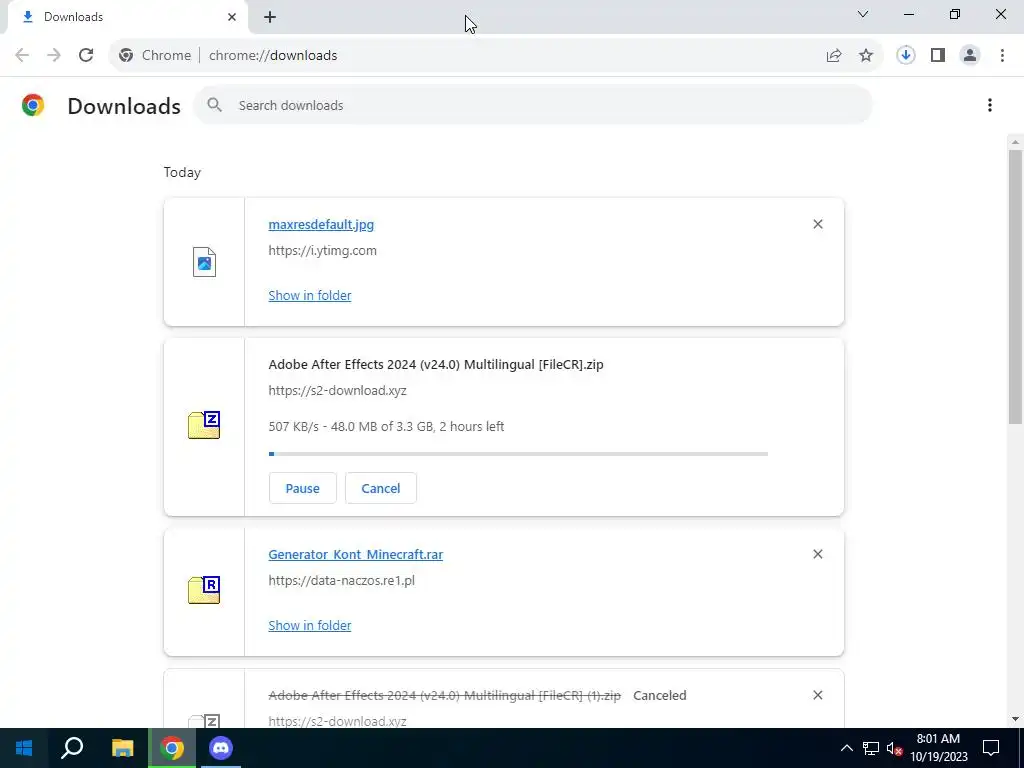Click the scrollbar down arrow
Viewport: 1024px width, 768px height.
[1015, 719]
